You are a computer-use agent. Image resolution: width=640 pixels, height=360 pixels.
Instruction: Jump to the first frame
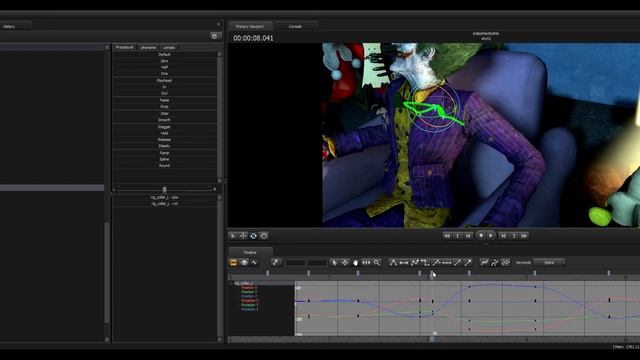point(447,236)
